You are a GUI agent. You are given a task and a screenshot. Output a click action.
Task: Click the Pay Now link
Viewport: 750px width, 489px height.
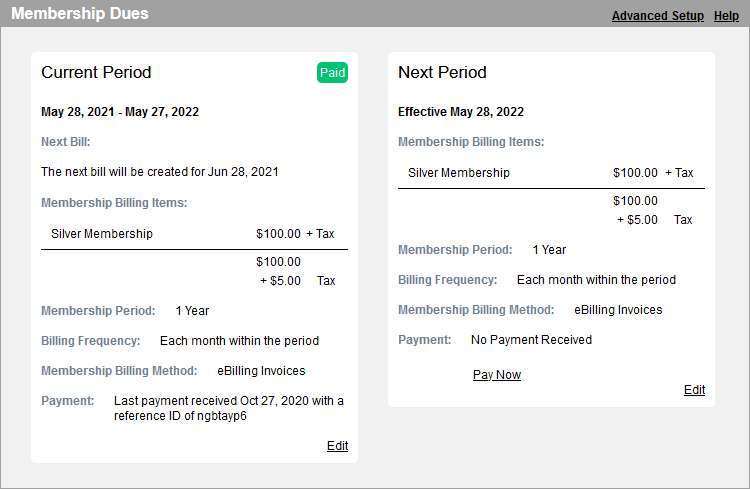coord(497,375)
